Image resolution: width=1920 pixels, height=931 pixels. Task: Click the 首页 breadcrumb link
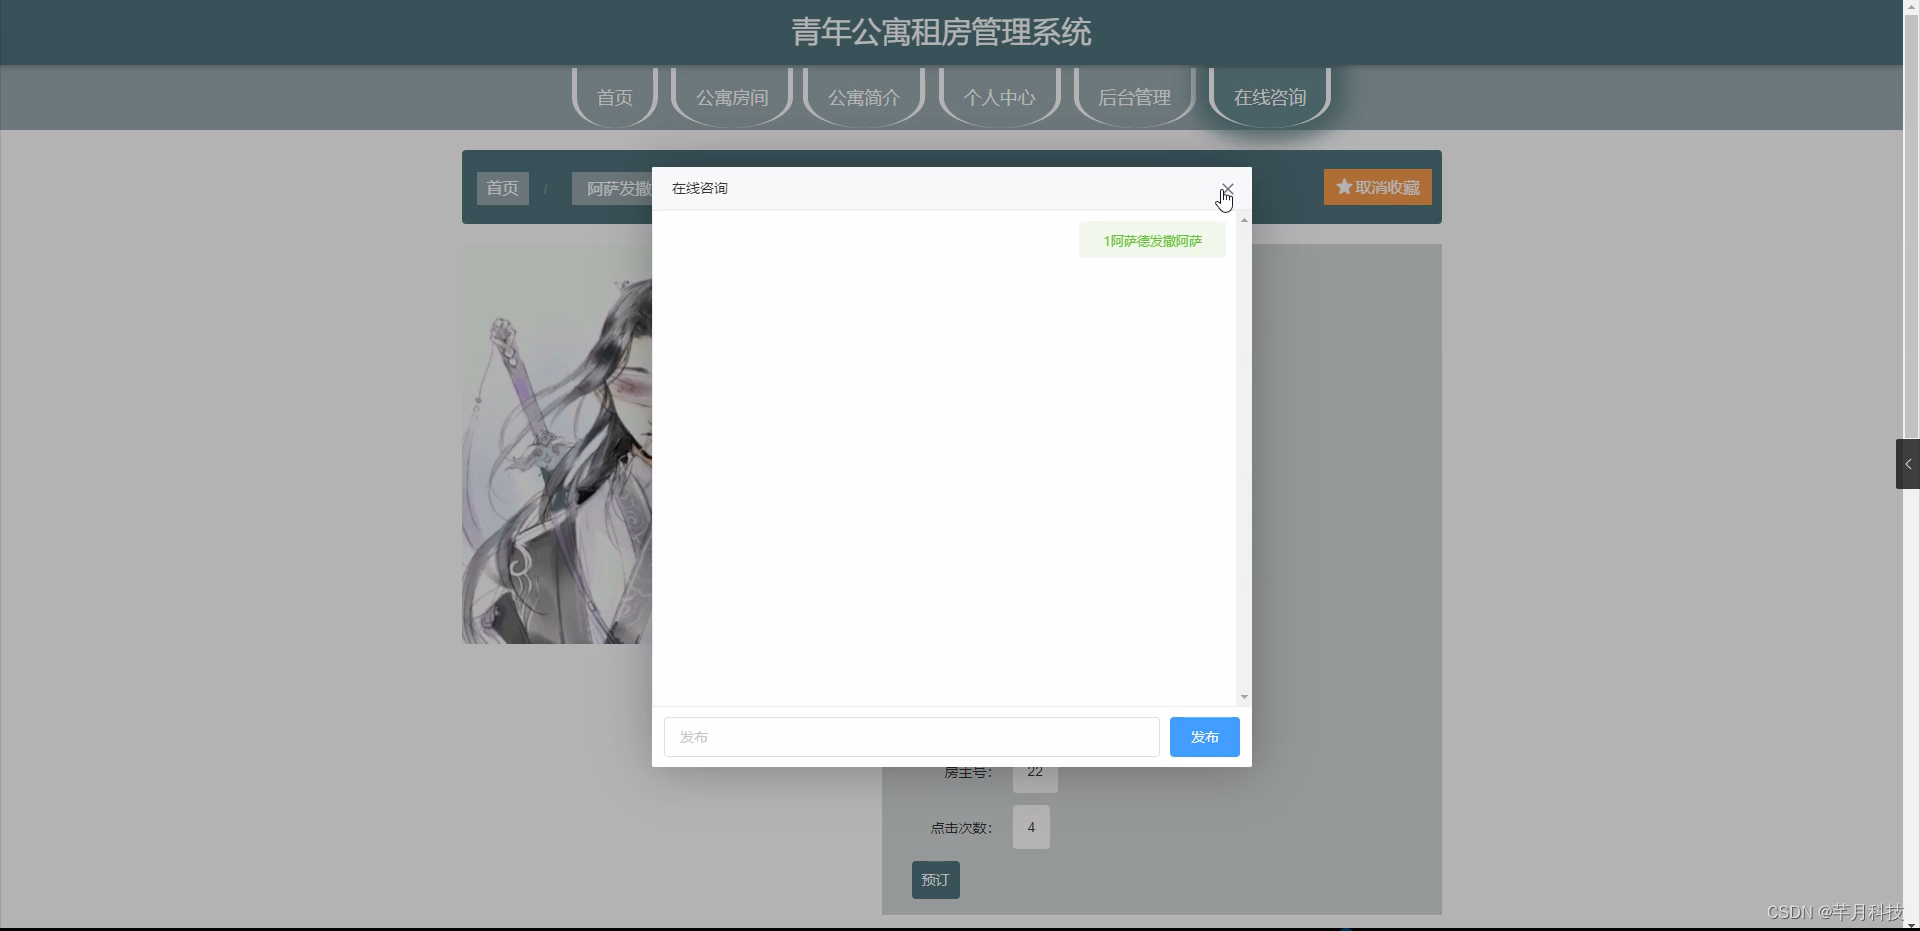tap(502, 188)
